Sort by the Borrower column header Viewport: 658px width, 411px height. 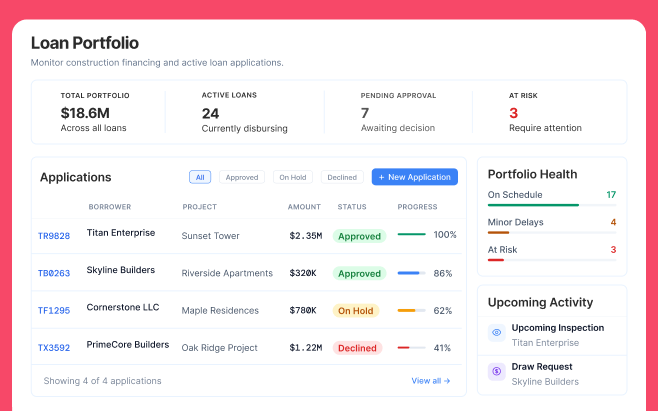click(x=110, y=207)
